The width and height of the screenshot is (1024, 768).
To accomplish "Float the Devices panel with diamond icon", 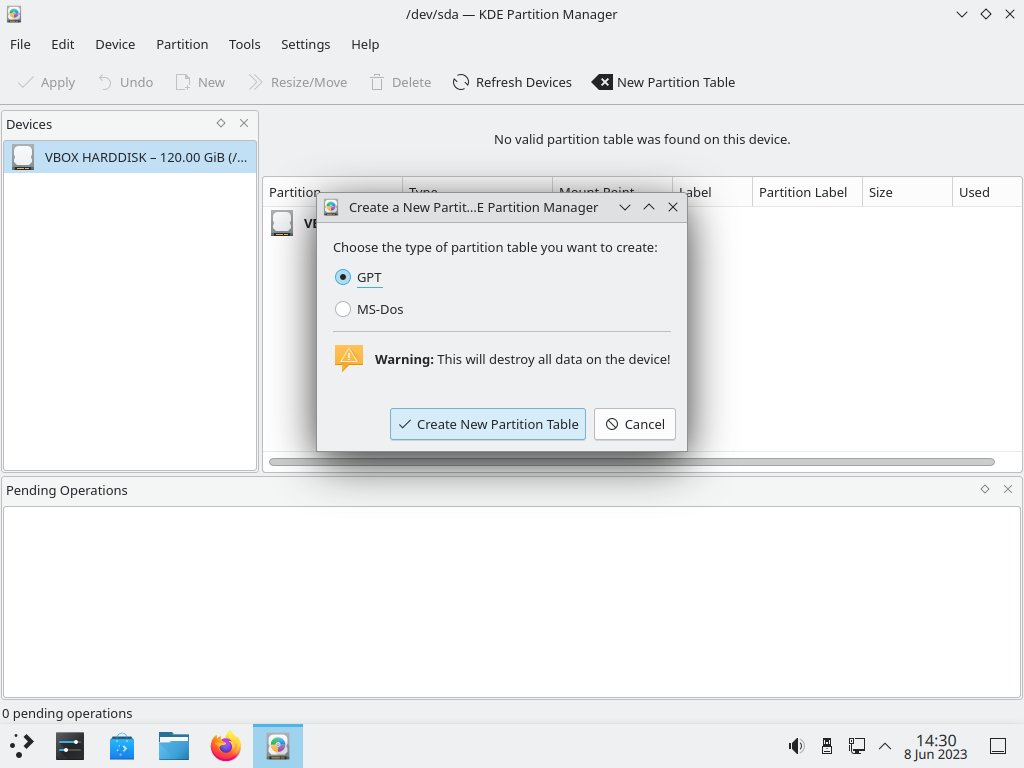I will 221,123.
